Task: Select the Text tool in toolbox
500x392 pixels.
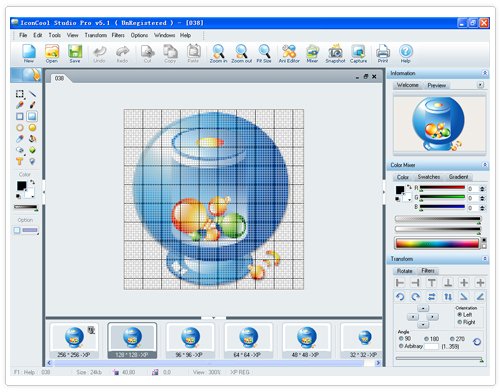Action: coord(20,162)
